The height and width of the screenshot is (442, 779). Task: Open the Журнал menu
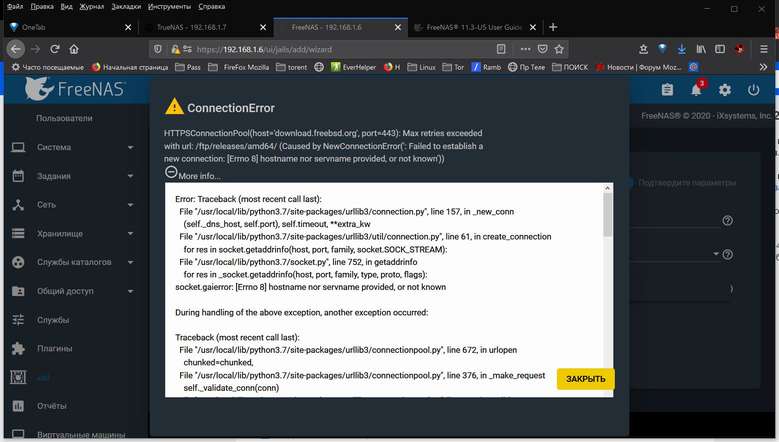(x=92, y=6)
